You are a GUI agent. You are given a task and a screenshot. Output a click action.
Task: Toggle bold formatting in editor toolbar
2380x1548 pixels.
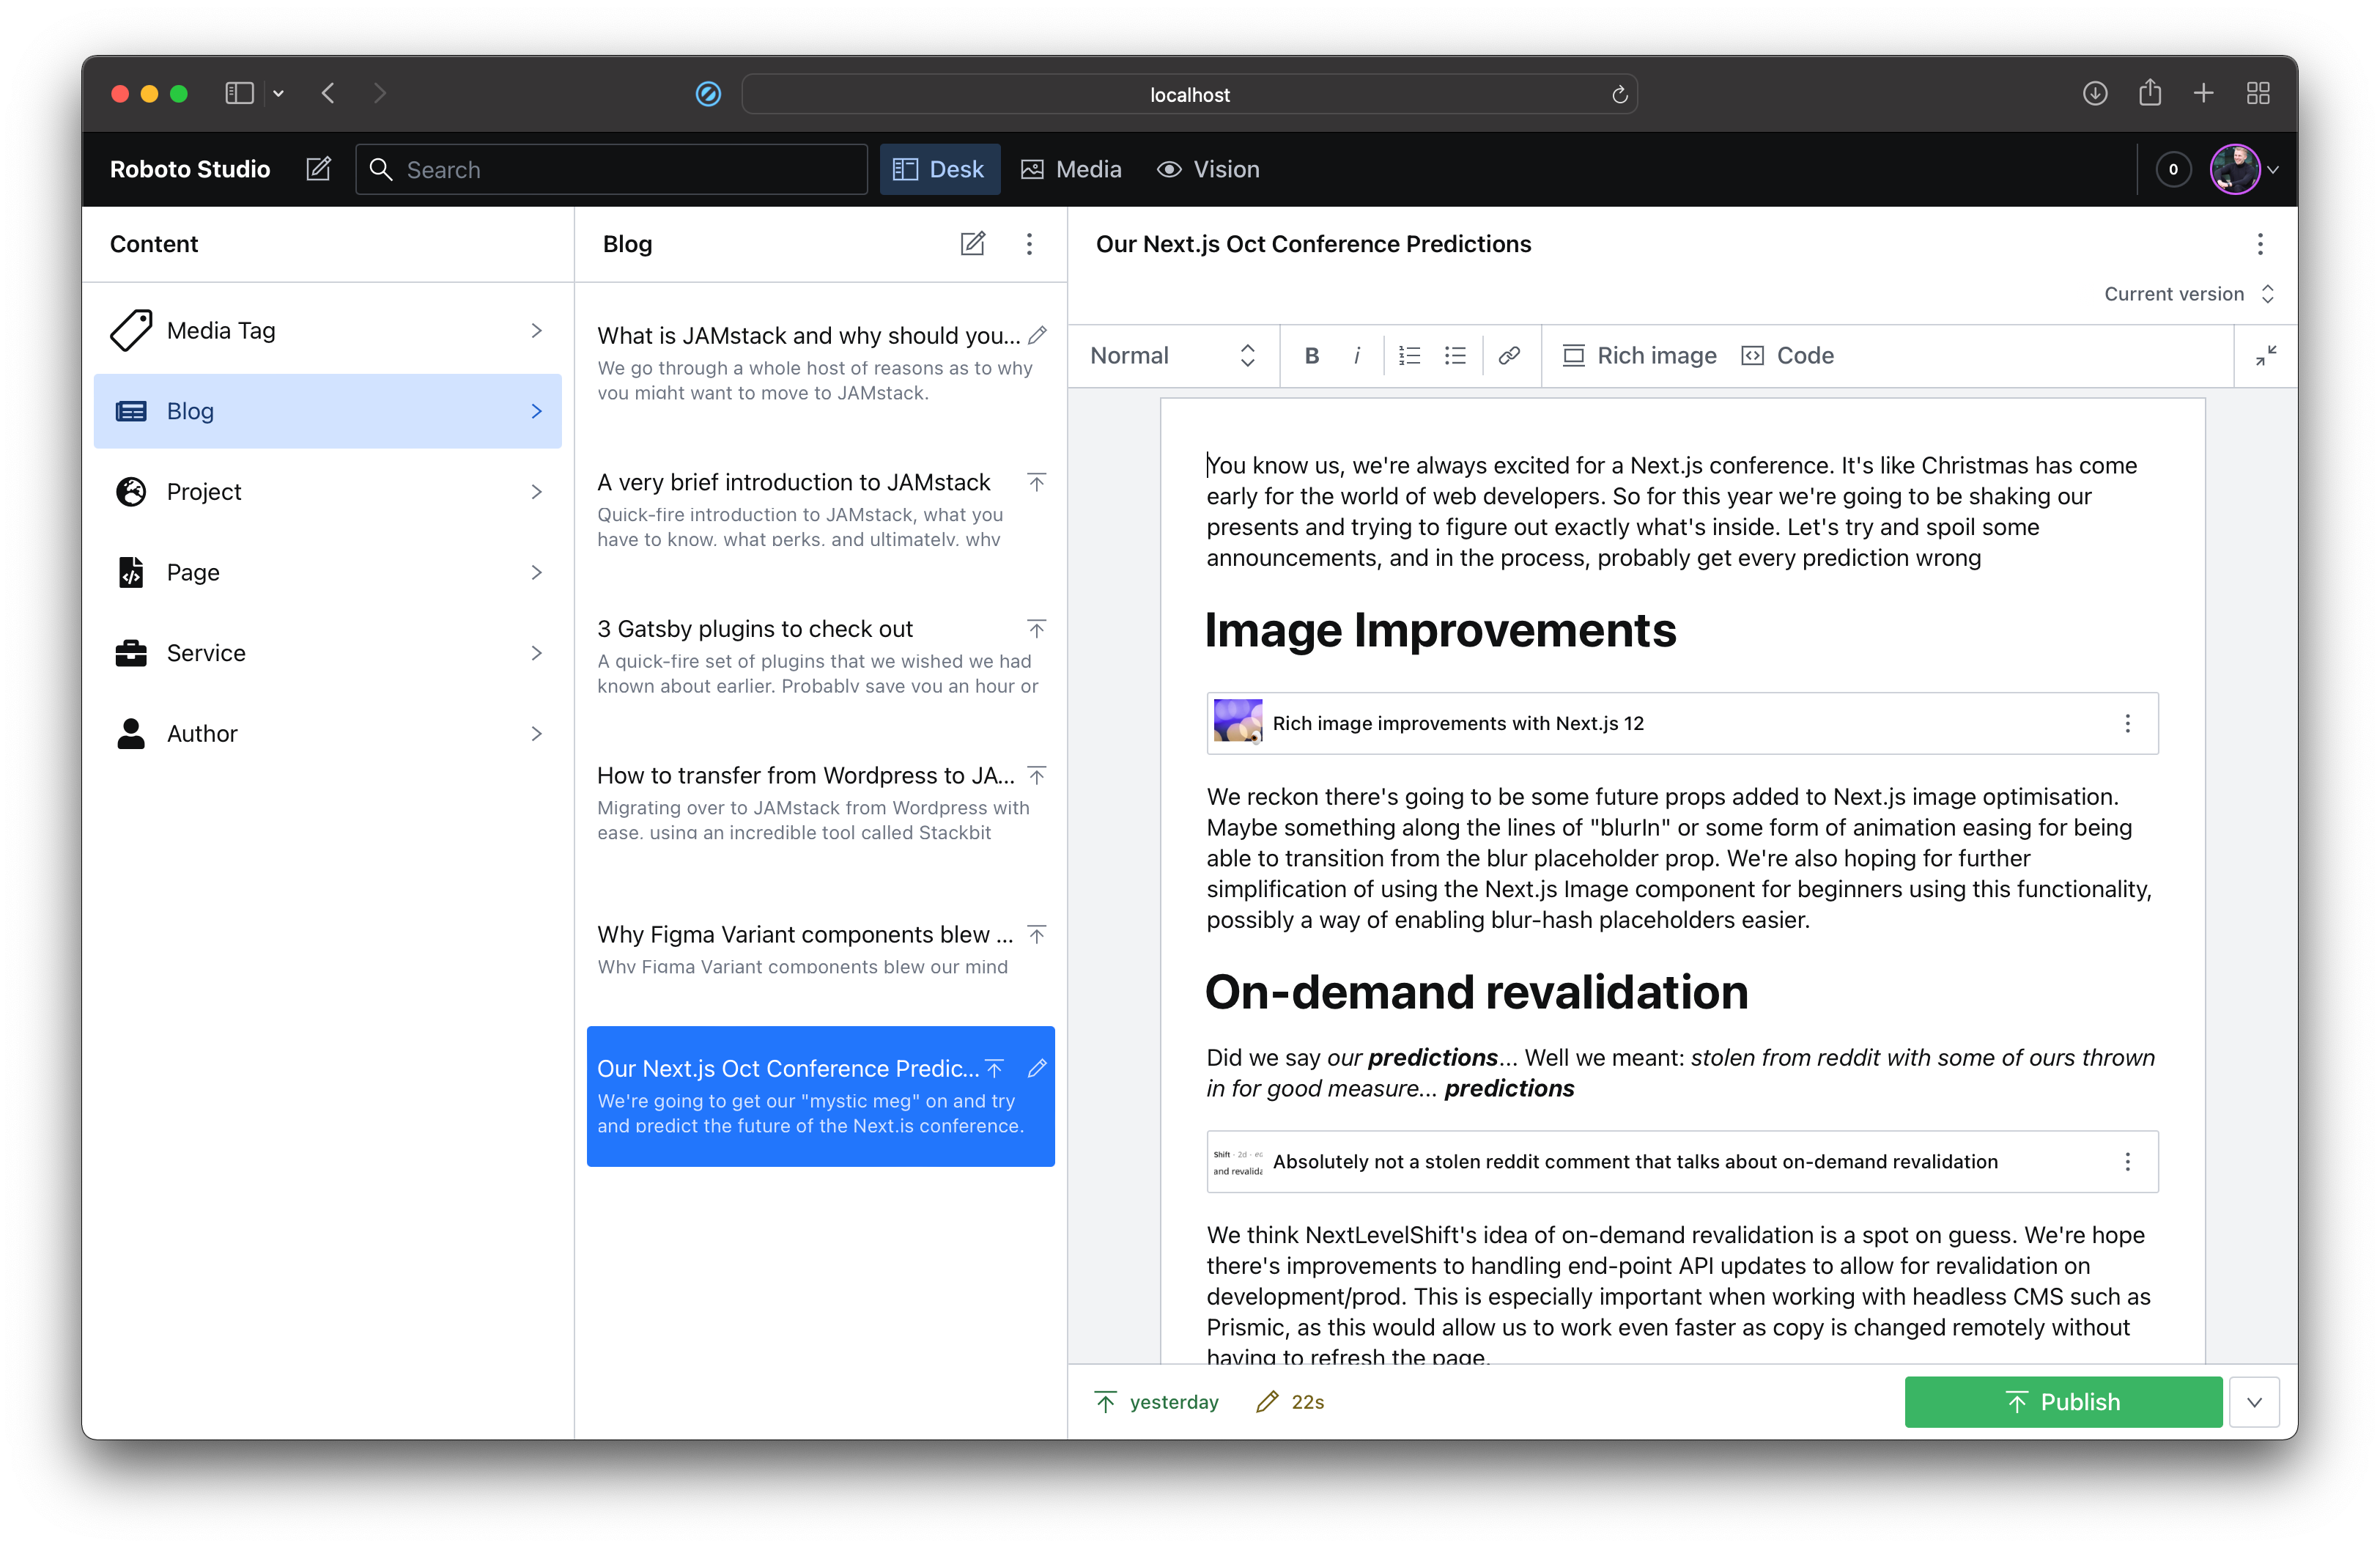click(x=1311, y=356)
